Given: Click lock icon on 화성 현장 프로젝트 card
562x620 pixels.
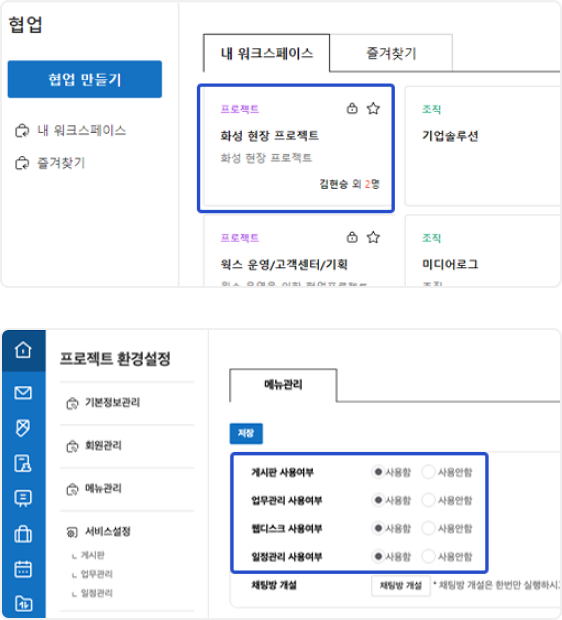Looking at the screenshot, I should [352, 108].
